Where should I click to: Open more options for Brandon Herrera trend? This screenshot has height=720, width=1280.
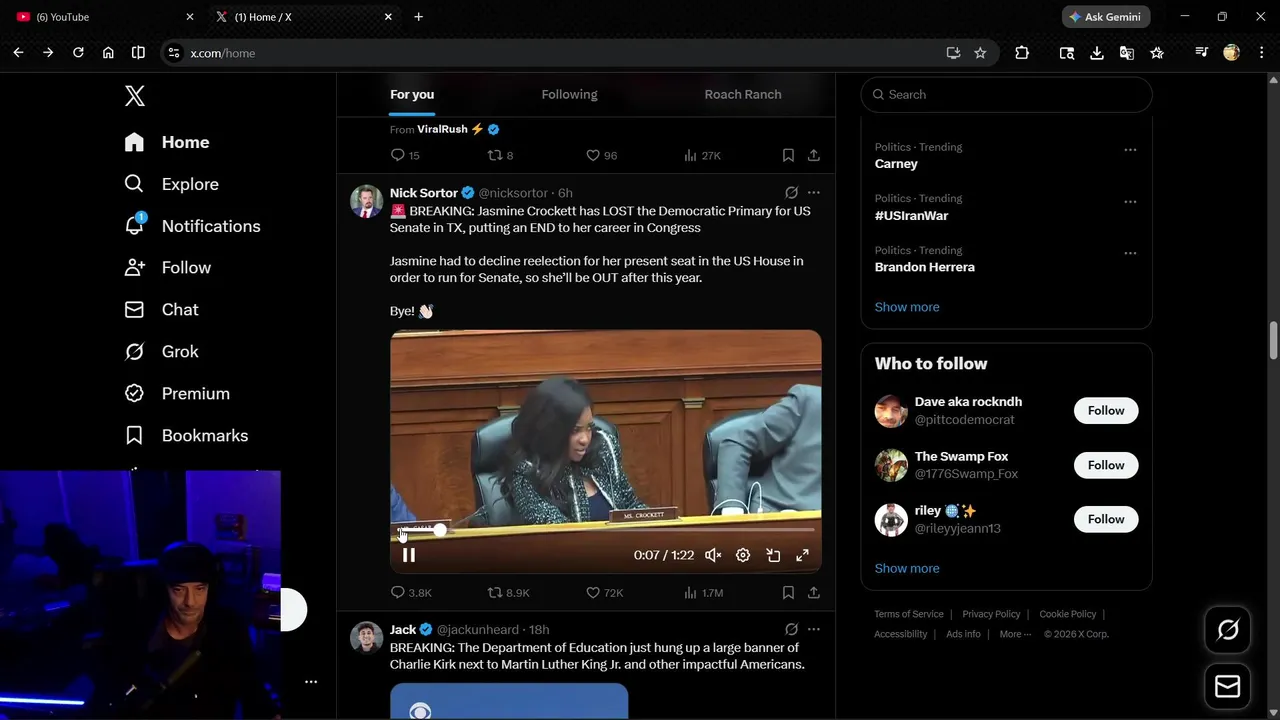pos(1130,254)
